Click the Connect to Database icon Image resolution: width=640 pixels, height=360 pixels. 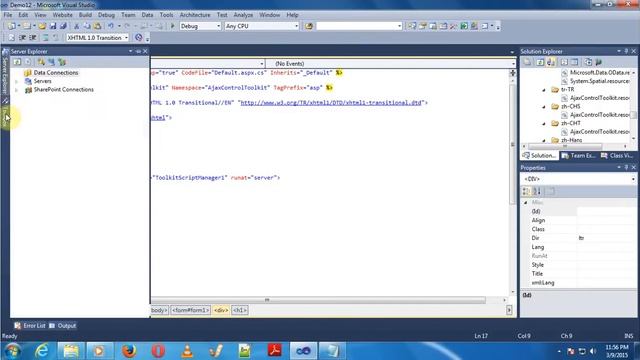pyautogui.click(x=41, y=62)
